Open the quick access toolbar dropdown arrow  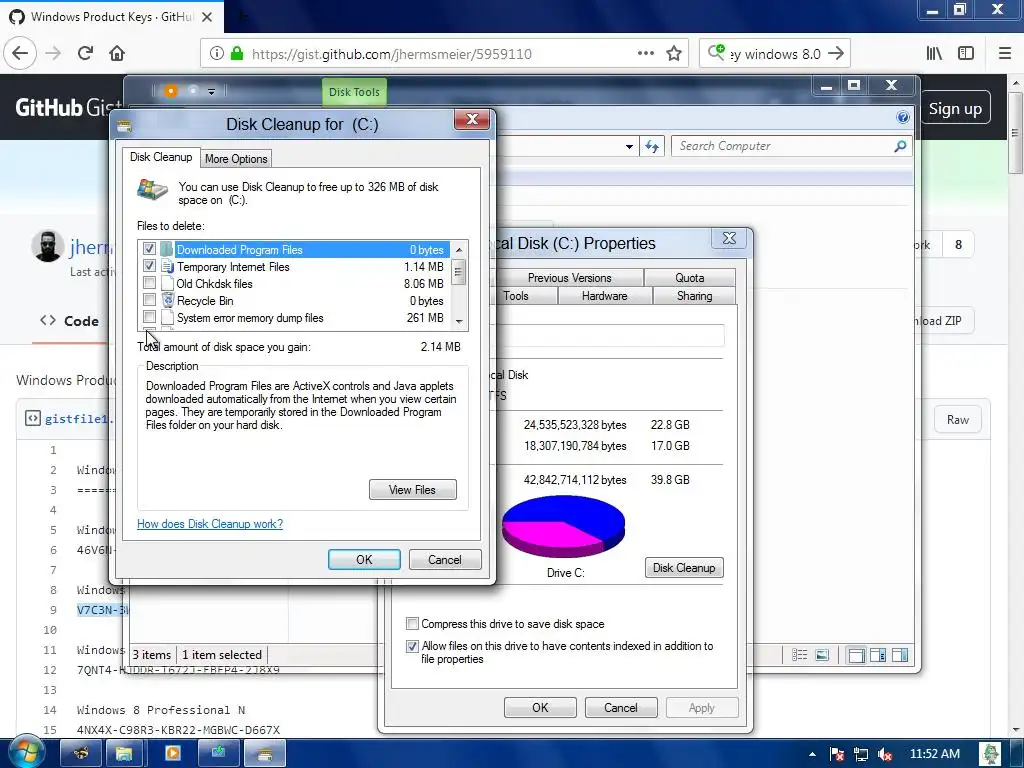pos(212,92)
